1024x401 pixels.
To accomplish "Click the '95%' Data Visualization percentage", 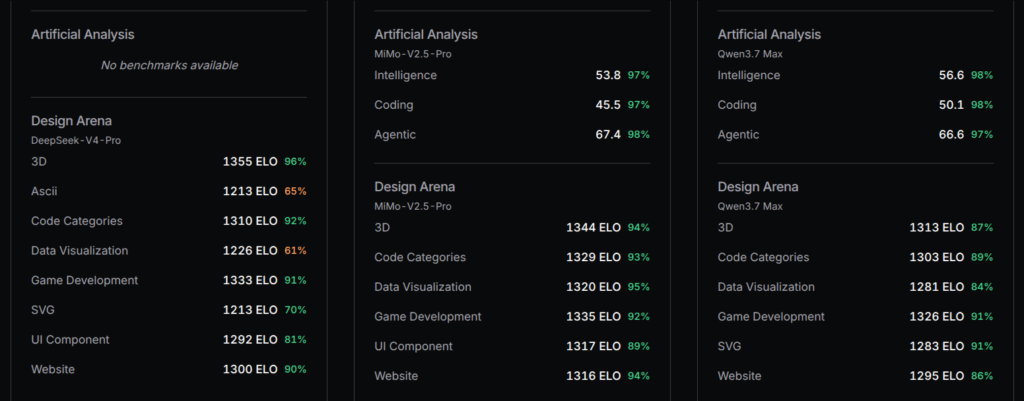I will click(x=639, y=287).
